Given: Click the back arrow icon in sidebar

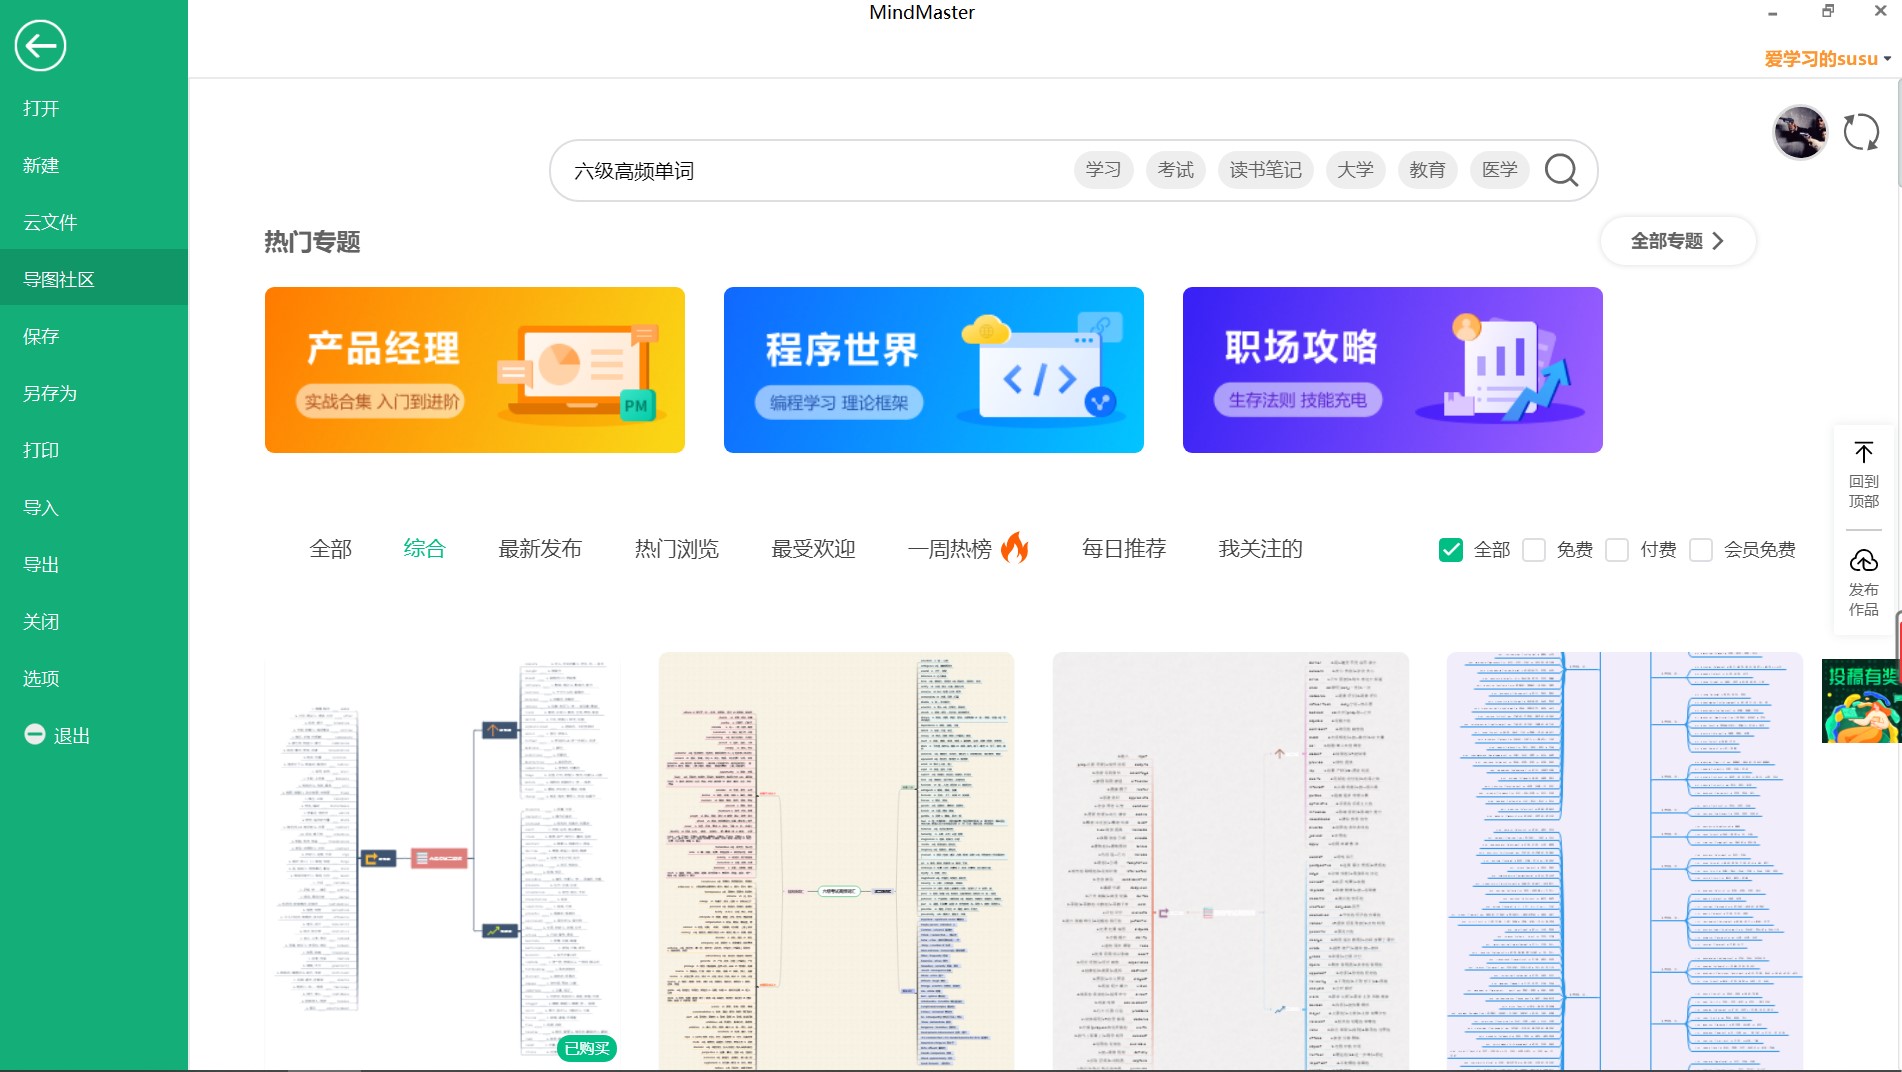Looking at the screenshot, I should [x=40, y=45].
